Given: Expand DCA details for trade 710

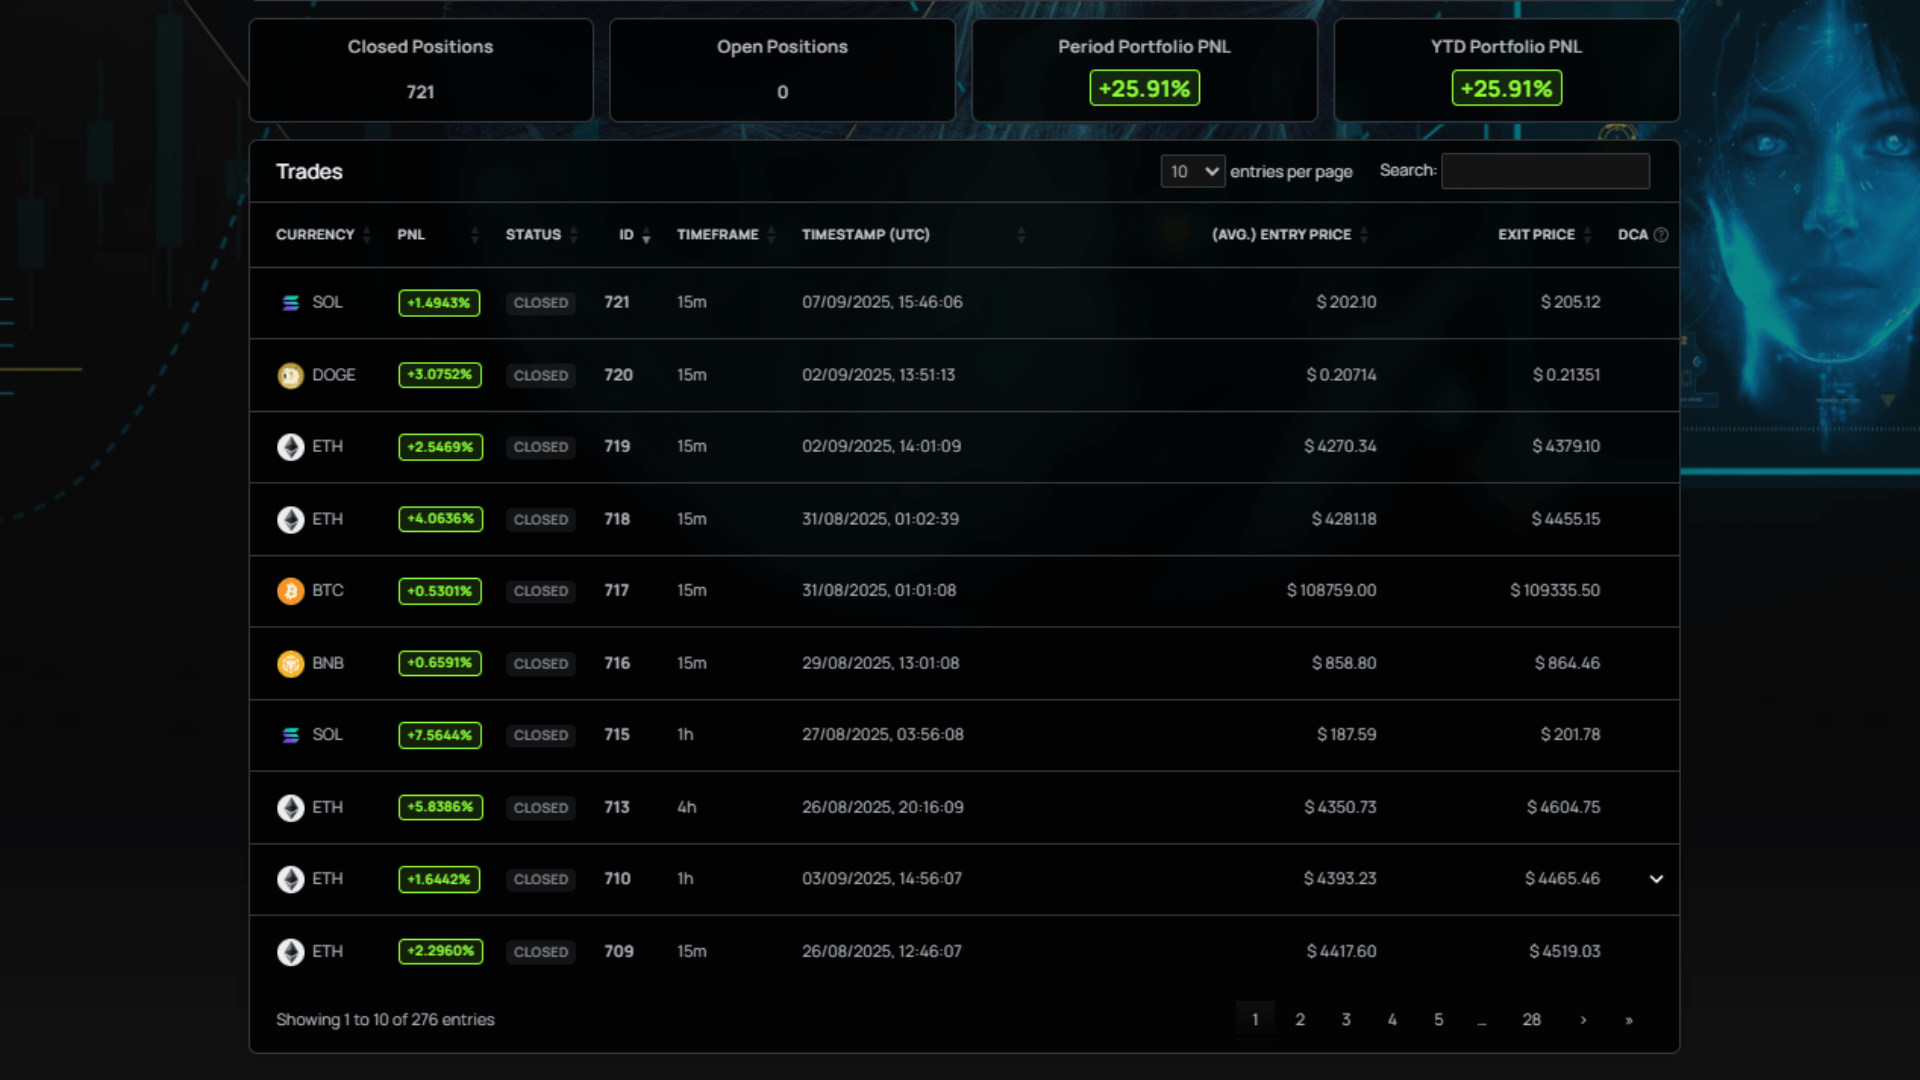Looking at the screenshot, I should tap(1656, 879).
